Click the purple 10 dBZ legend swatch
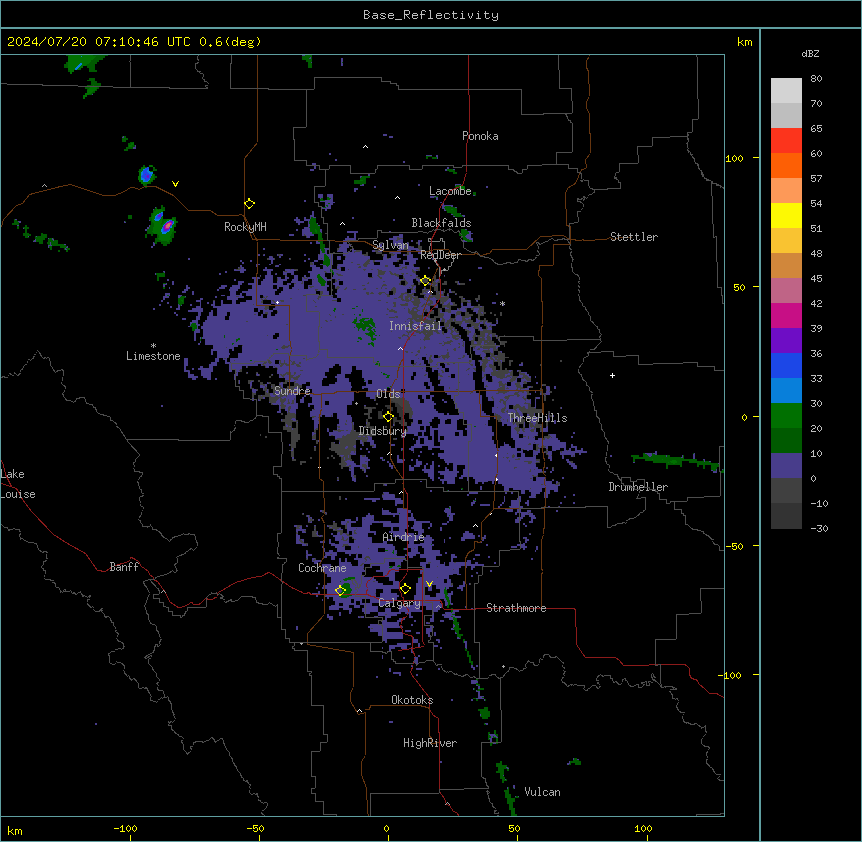 tap(786, 466)
